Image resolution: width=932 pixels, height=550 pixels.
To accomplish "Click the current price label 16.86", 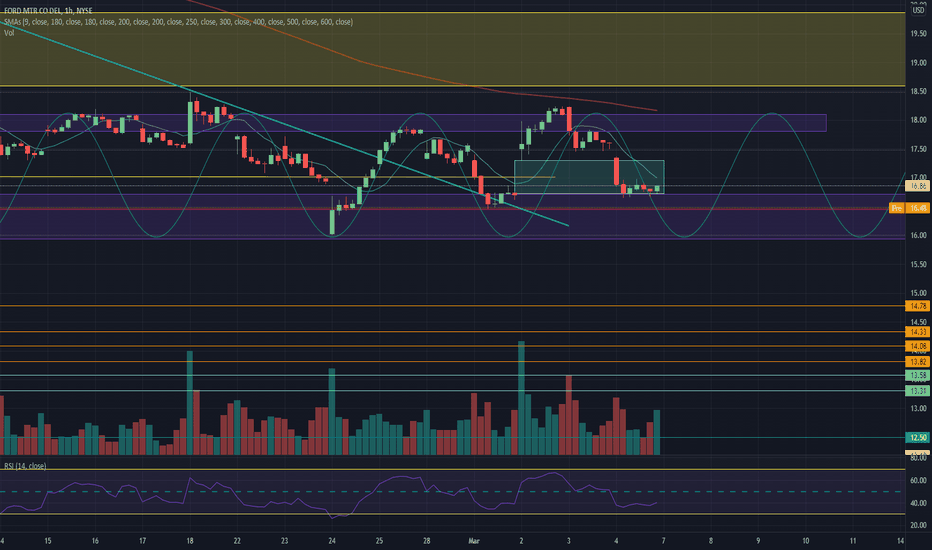I will coord(918,186).
